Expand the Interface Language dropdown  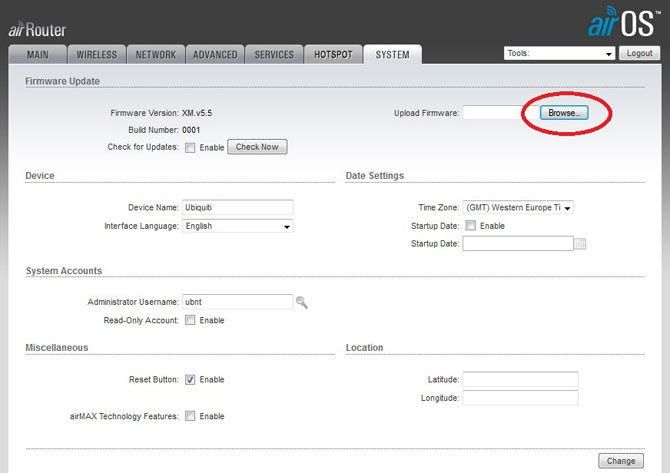(237, 226)
